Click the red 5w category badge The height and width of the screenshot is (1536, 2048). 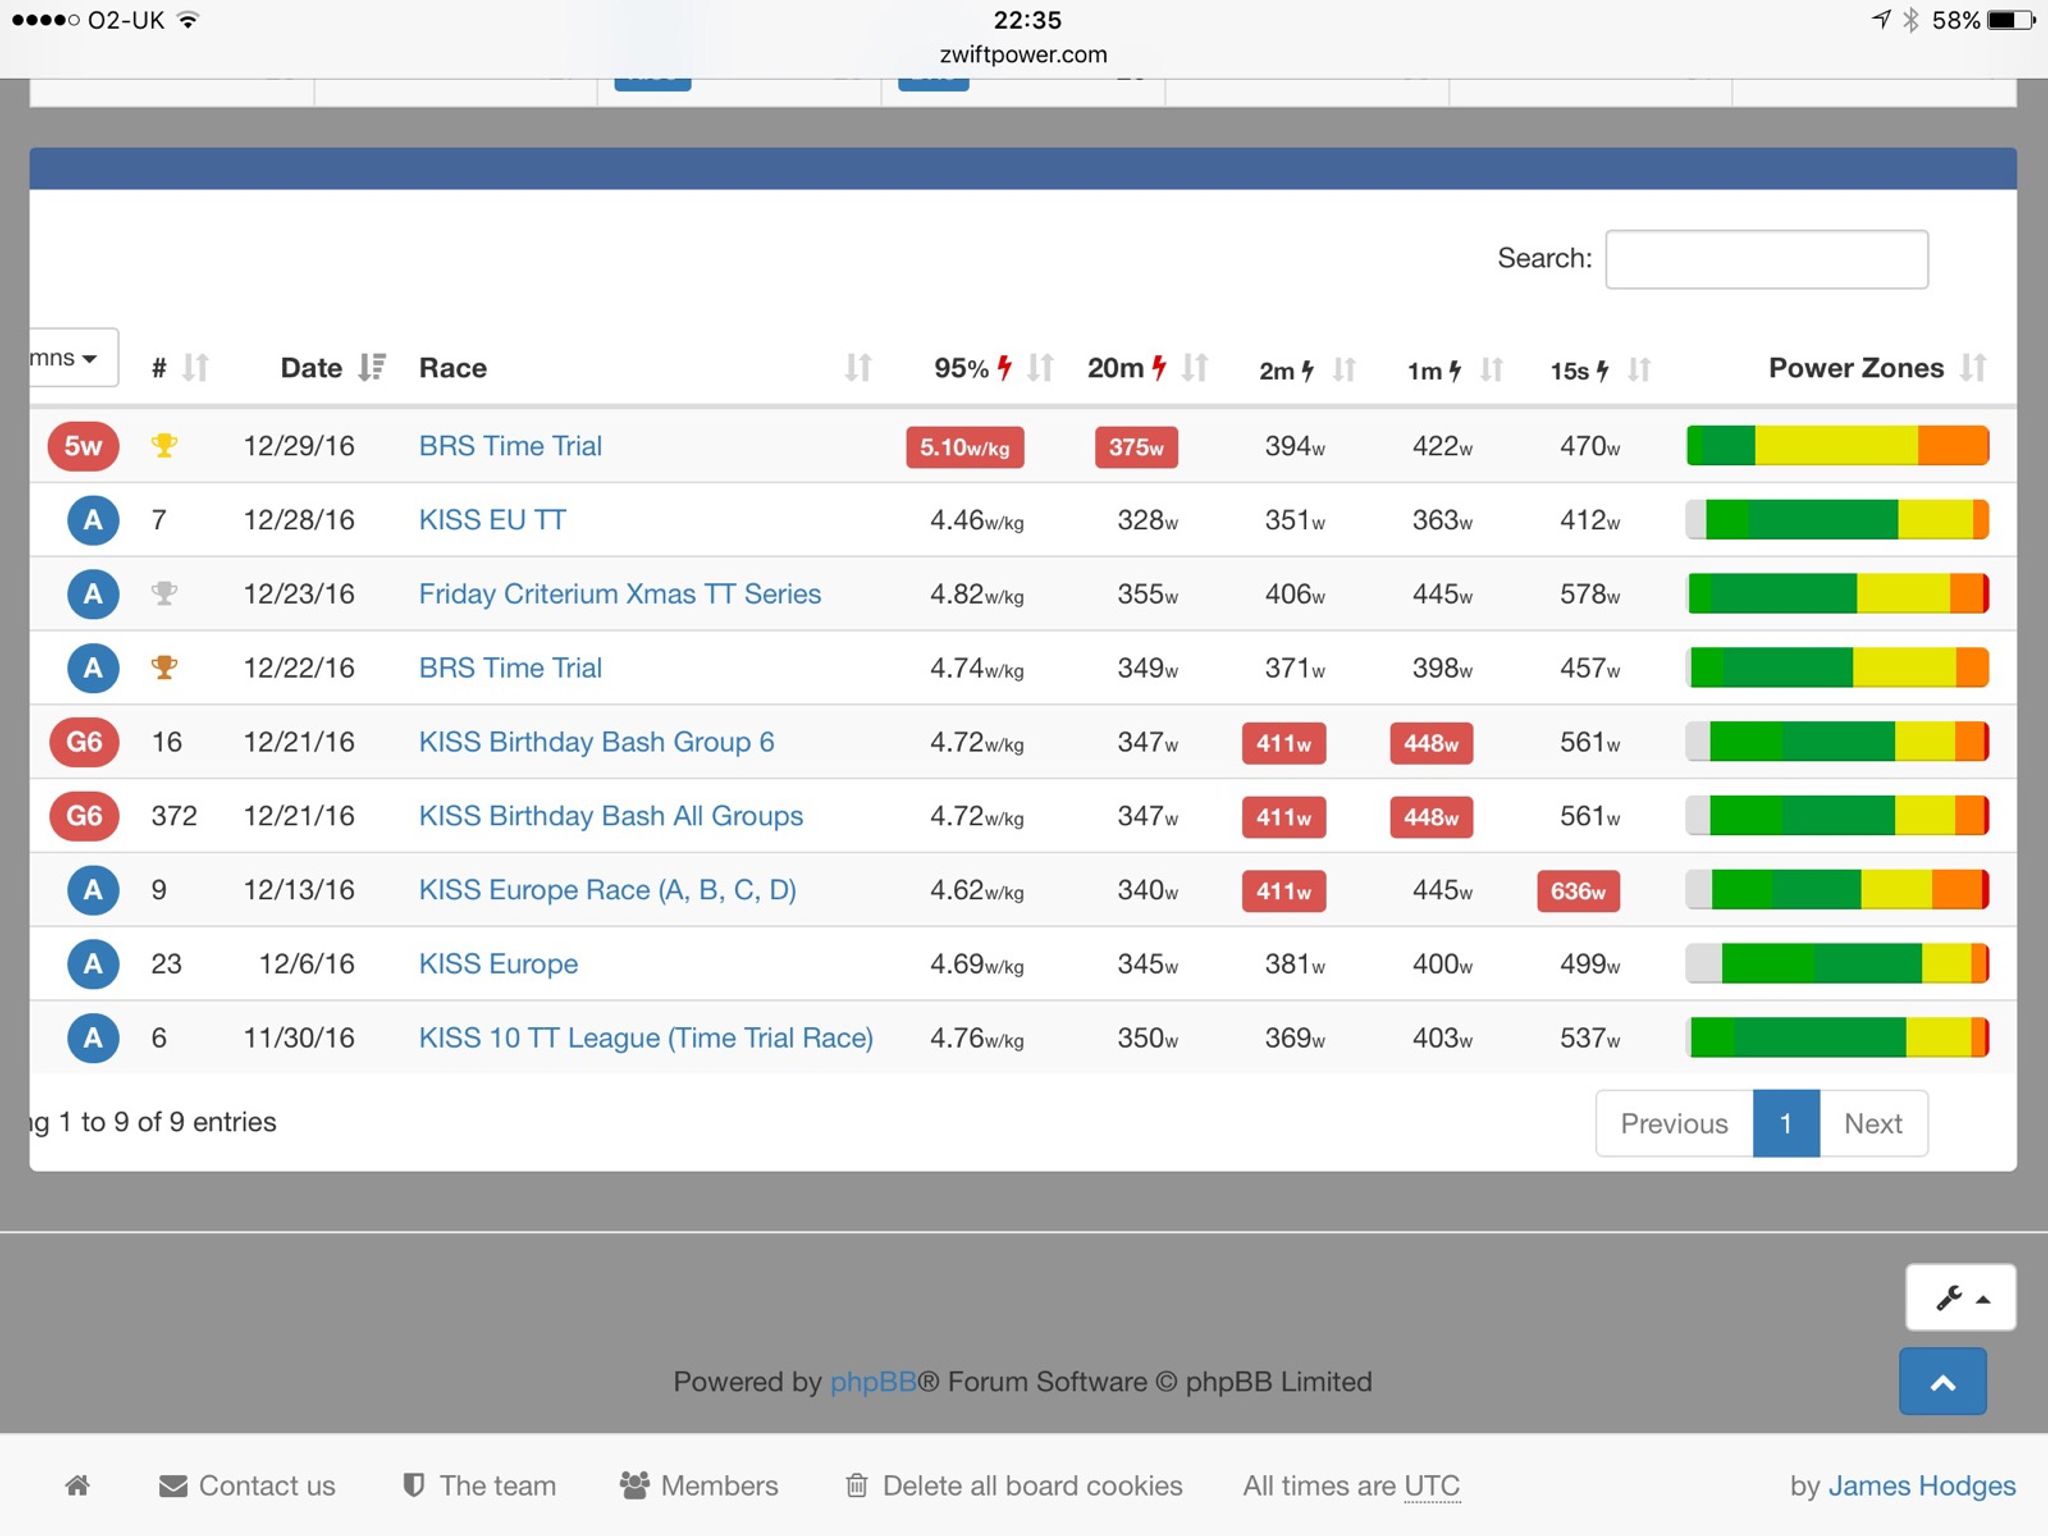pyautogui.click(x=83, y=445)
